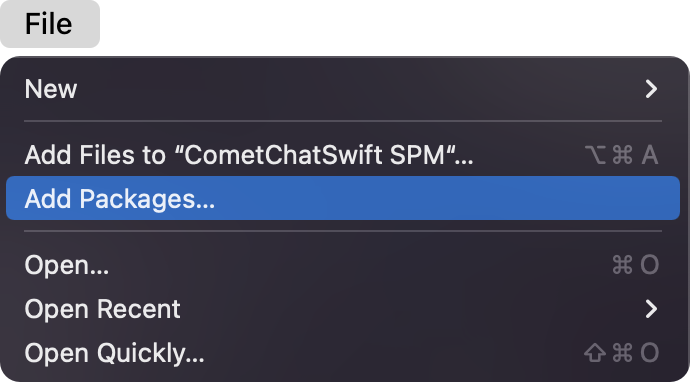The width and height of the screenshot is (690, 382).
Task: Select Add Packages… menu entry
Action: [x=343, y=198]
